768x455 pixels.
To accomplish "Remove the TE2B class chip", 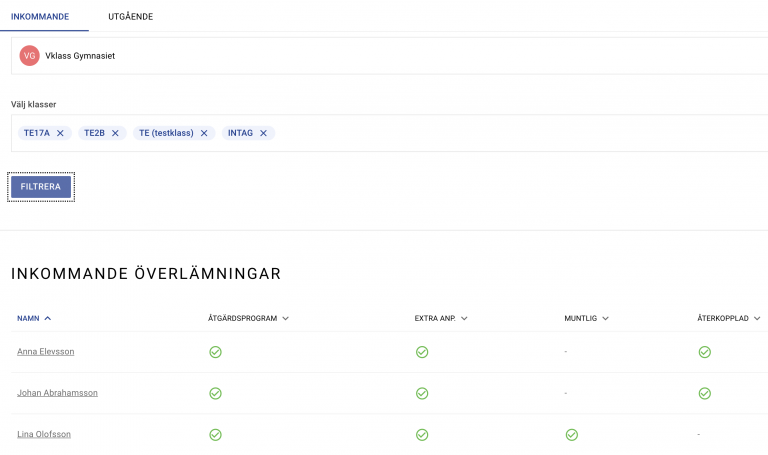I will (x=115, y=133).
